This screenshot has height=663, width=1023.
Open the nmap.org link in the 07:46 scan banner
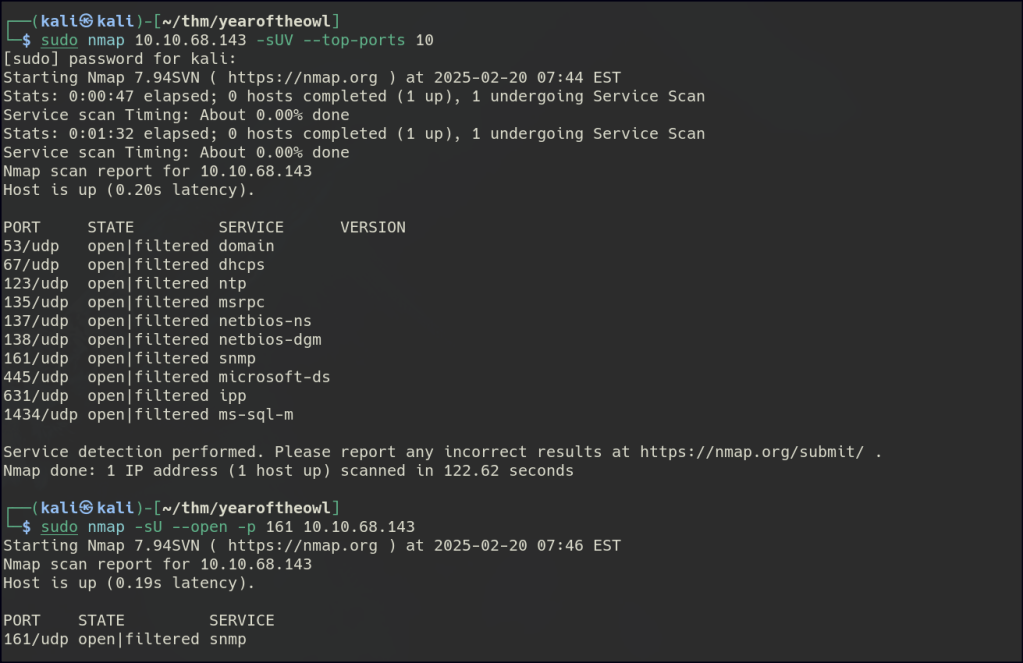[x=303, y=545]
